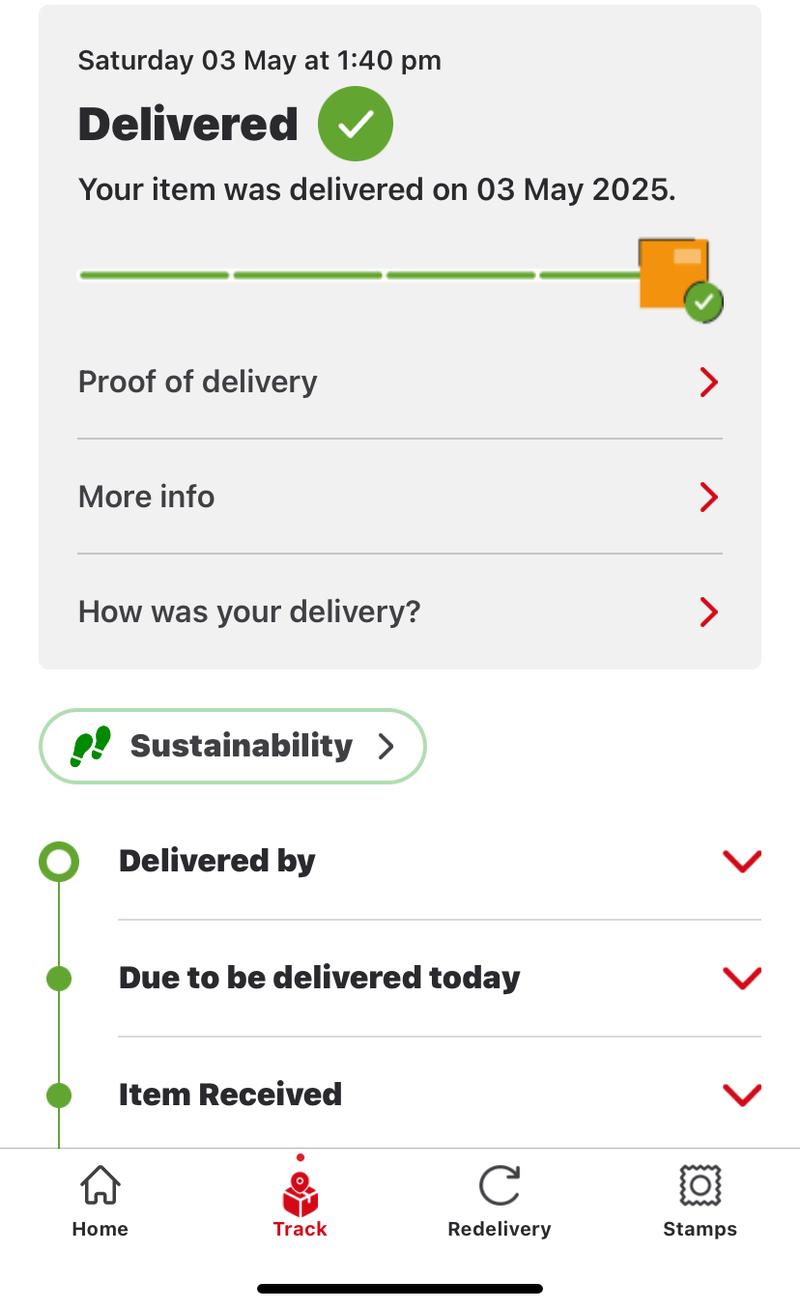This screenshot has width=800, height=1309.
Task: Tap the green Delivered checkmark icon
Action: [355, 124]
